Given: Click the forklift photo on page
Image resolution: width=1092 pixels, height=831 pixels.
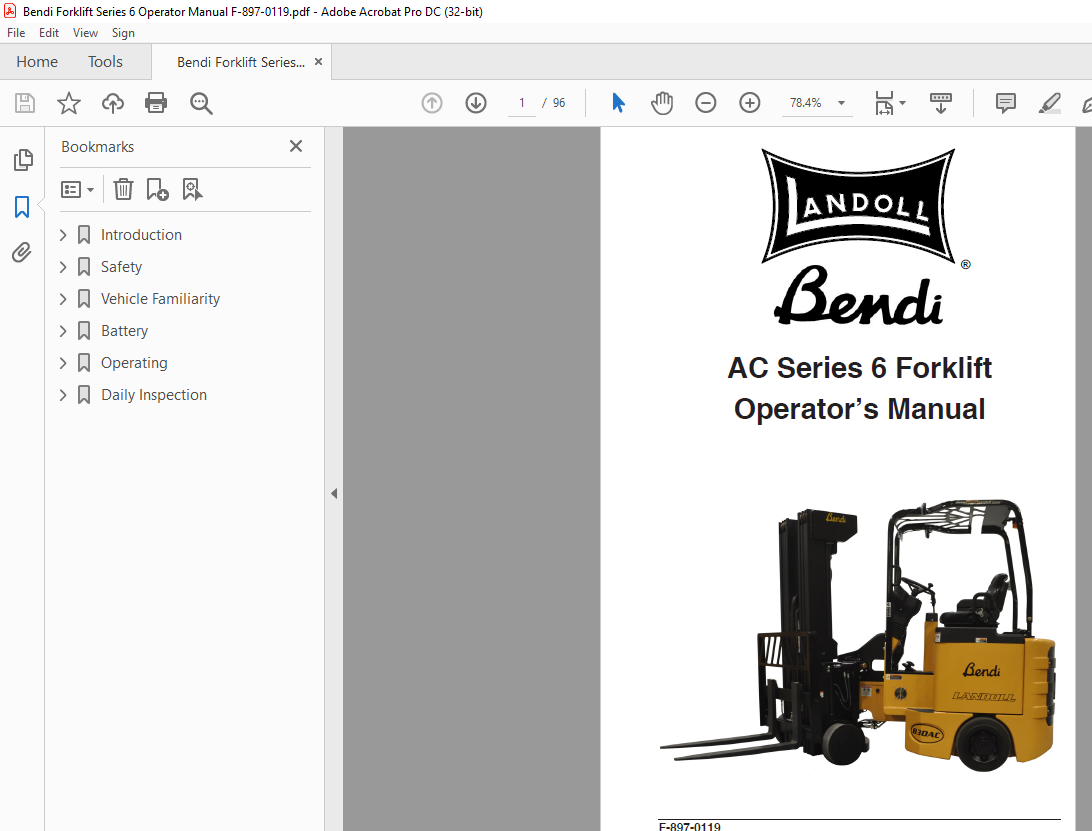Looking at the screenshot, I should tap(858, 635).
